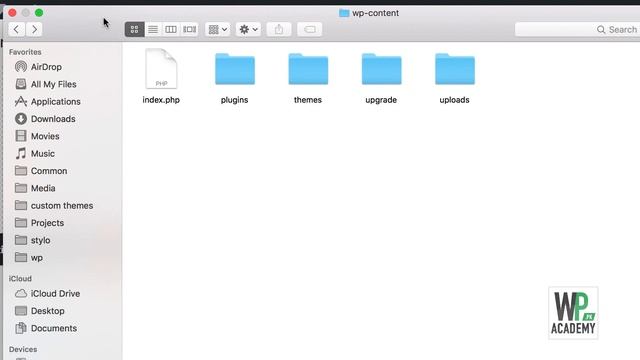
Task: Open the item arrangement dropdown
Action: 218,29
